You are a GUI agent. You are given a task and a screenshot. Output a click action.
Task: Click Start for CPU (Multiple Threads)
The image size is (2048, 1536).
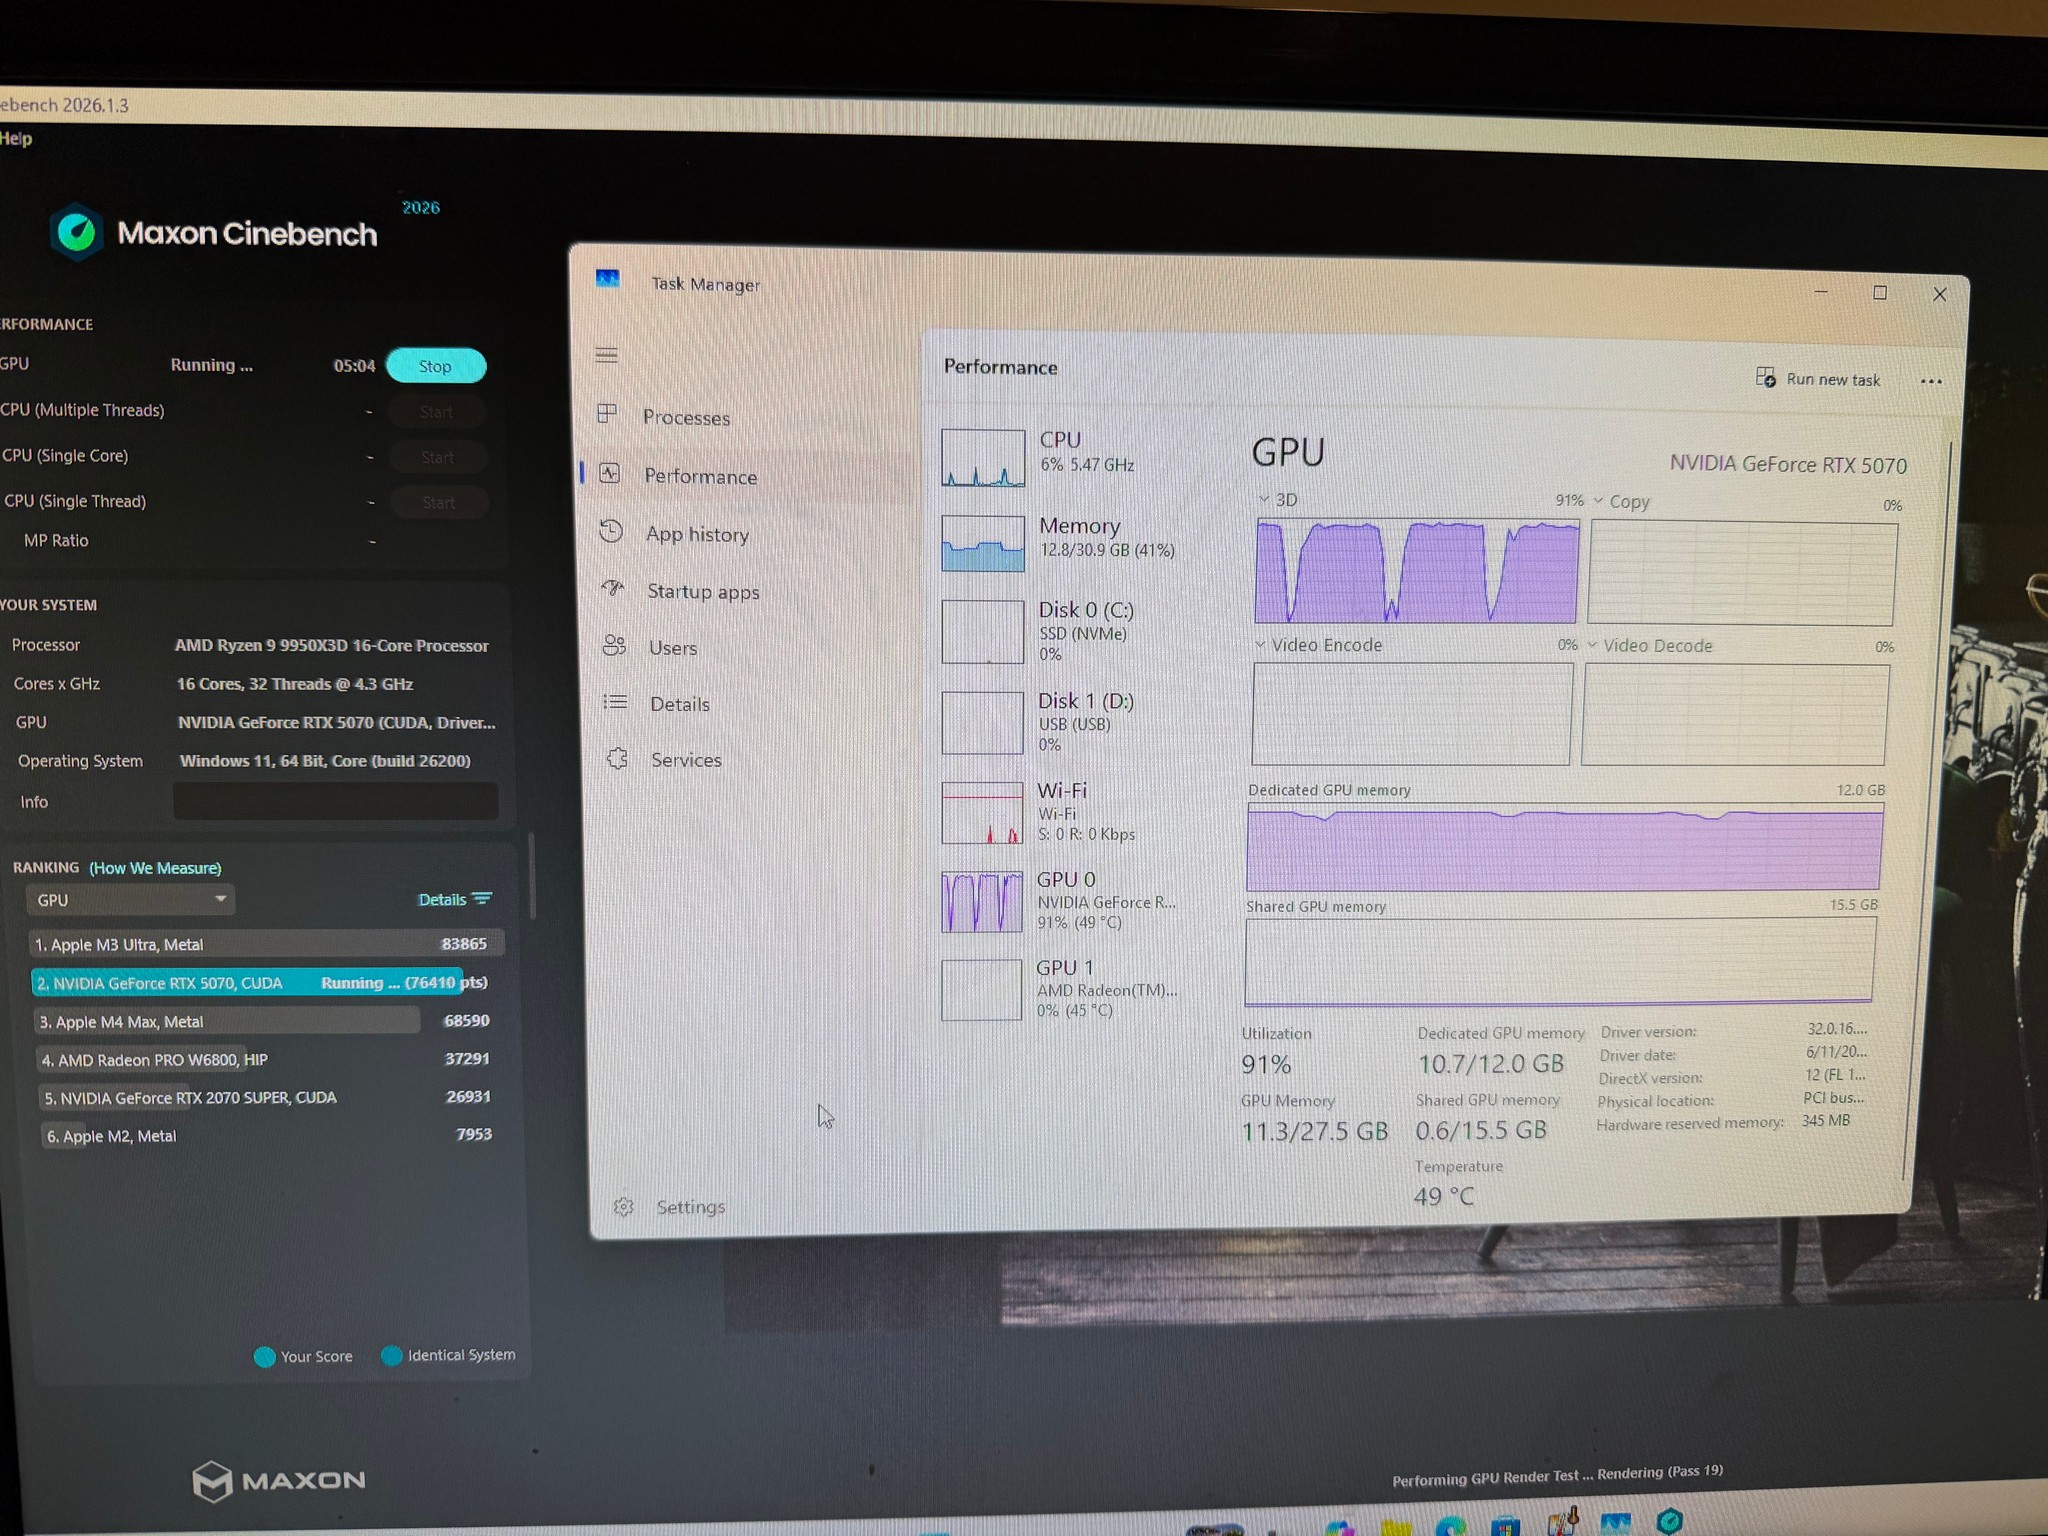click(437, 412)
